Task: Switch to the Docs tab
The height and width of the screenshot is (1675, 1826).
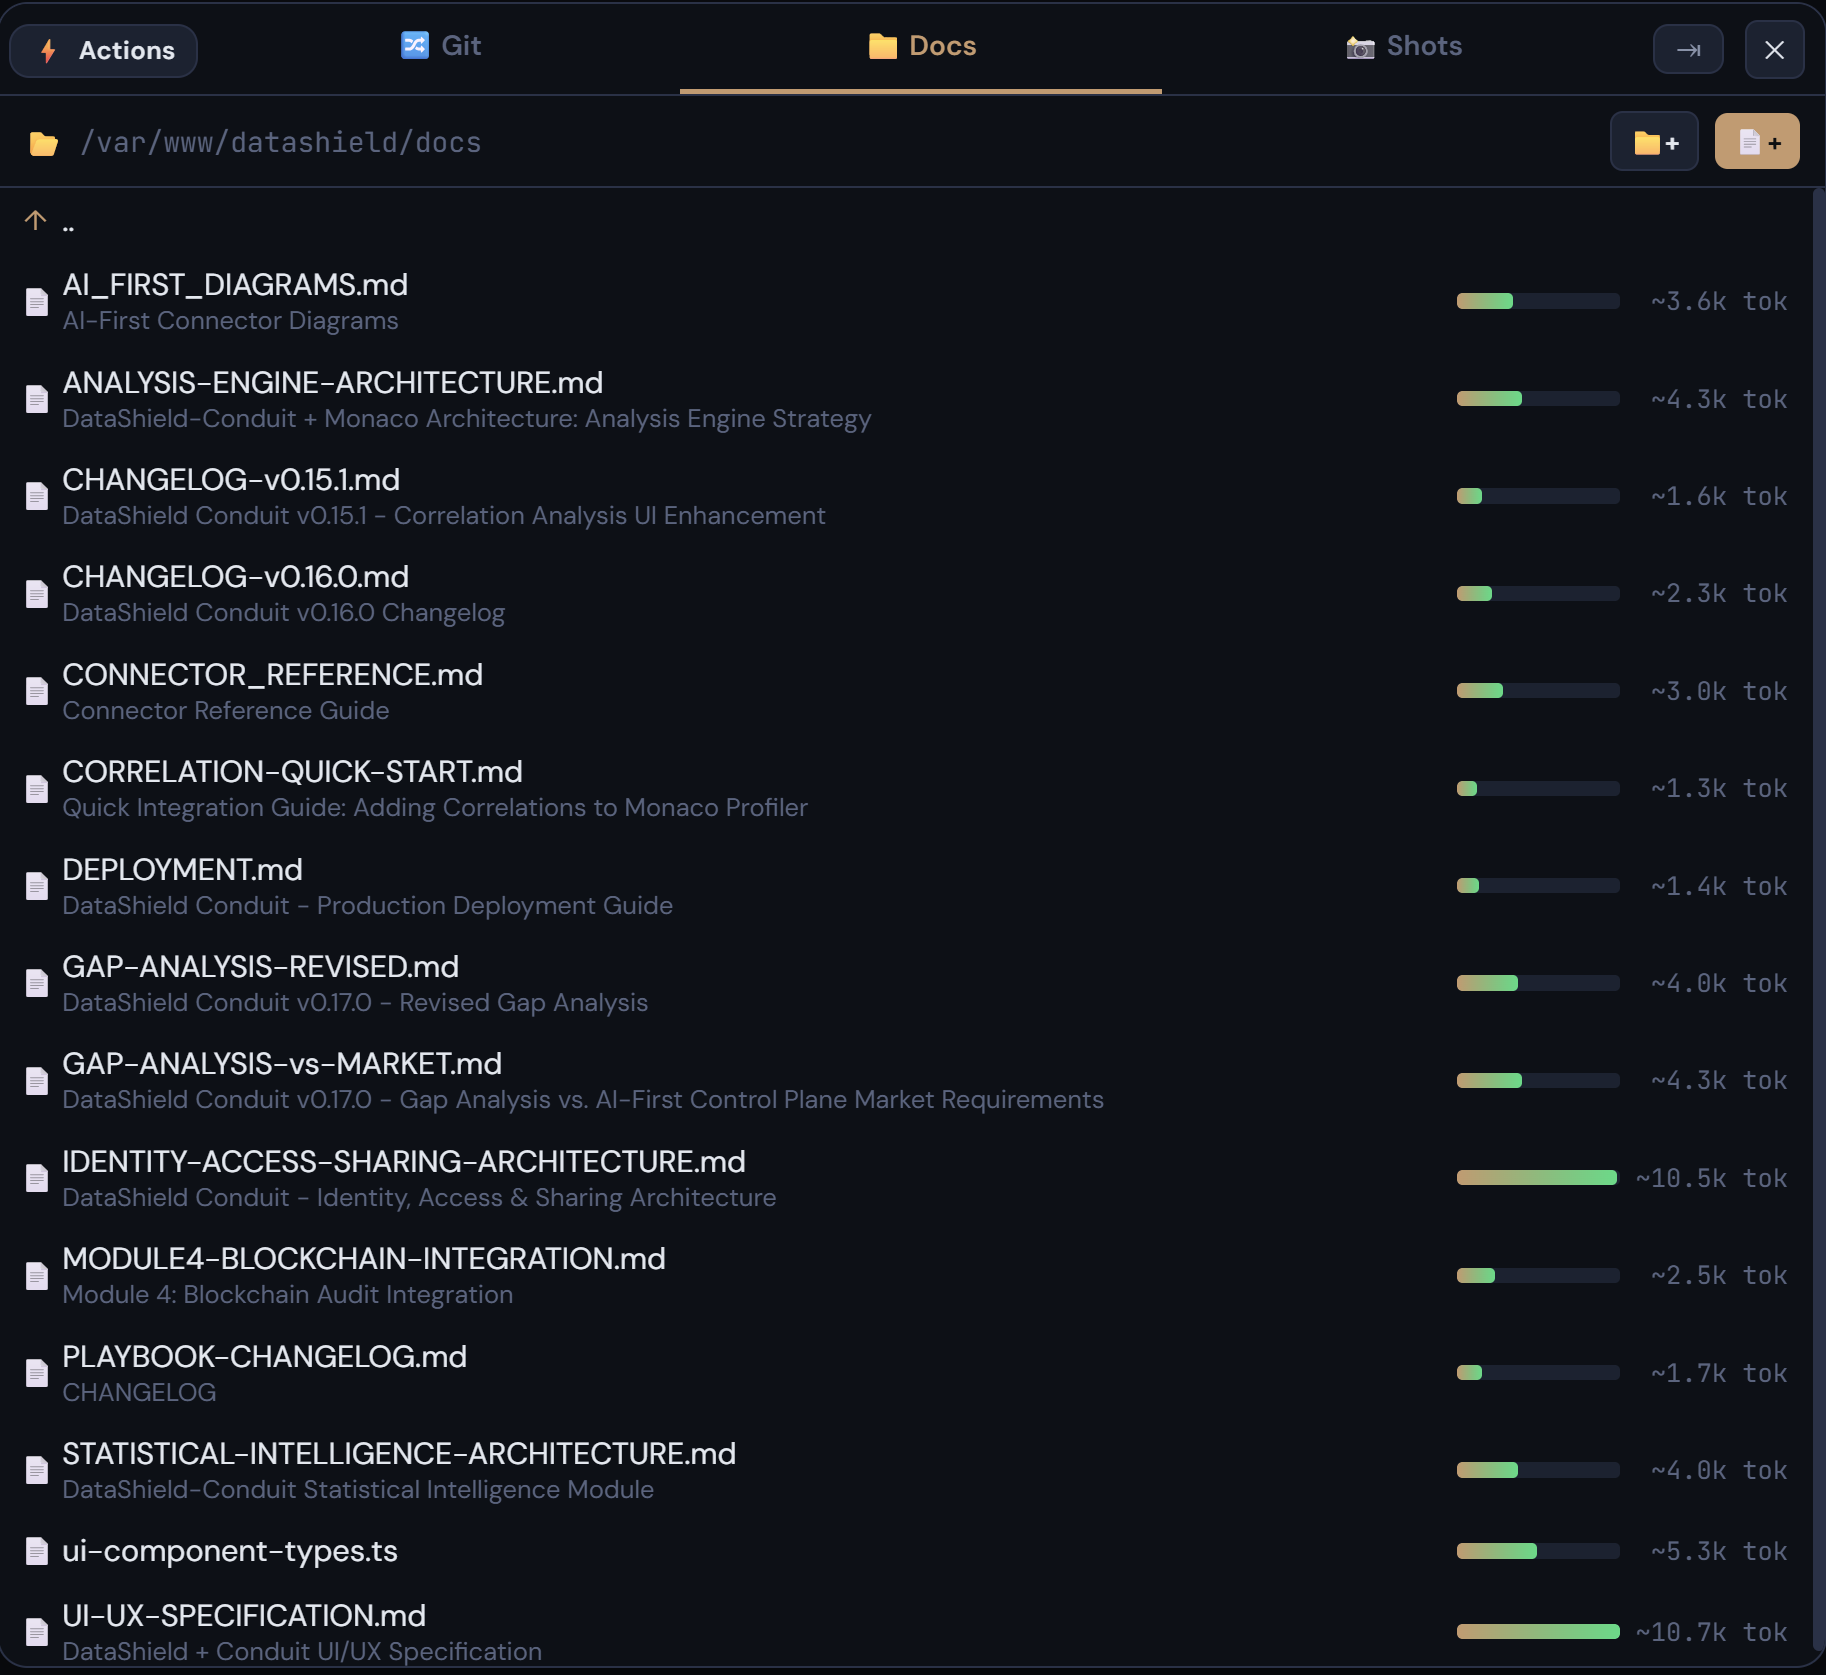Action: tap(921, 46)
